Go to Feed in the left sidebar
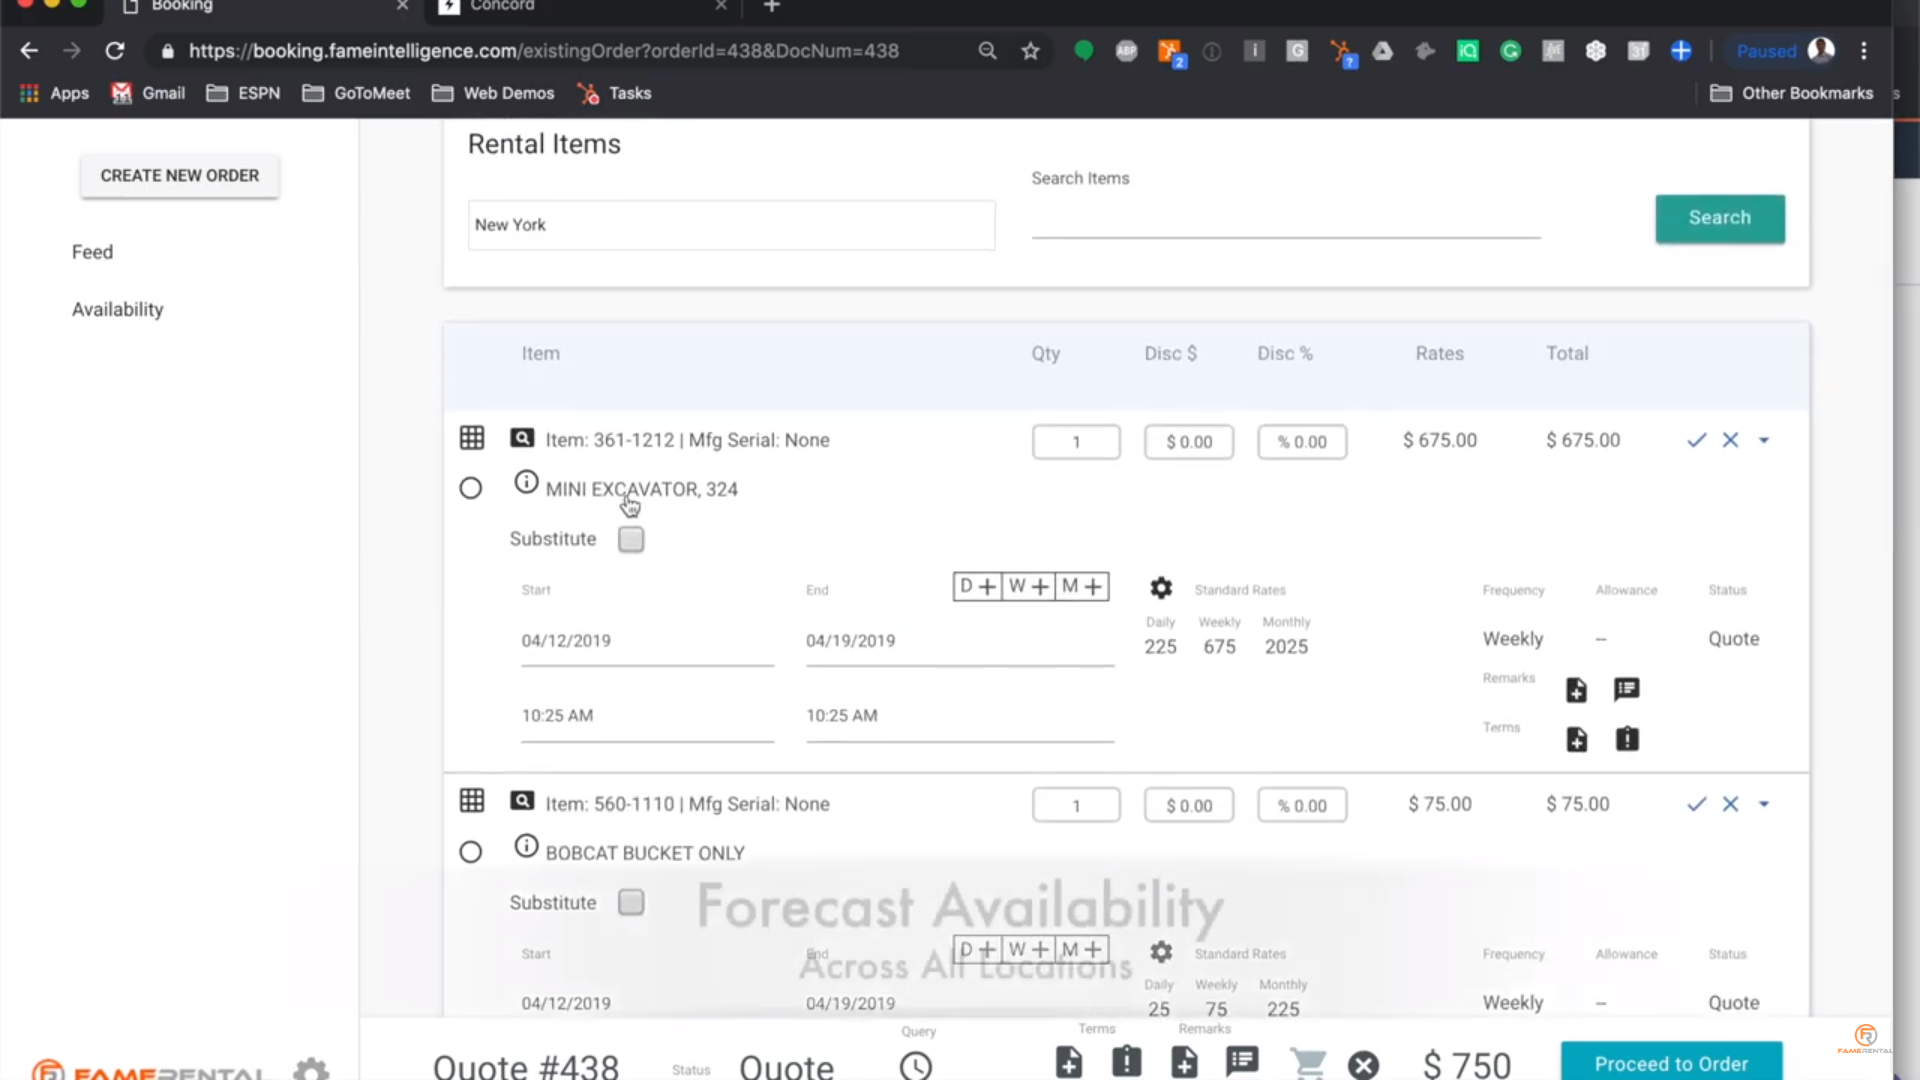 tap(92, 252)
